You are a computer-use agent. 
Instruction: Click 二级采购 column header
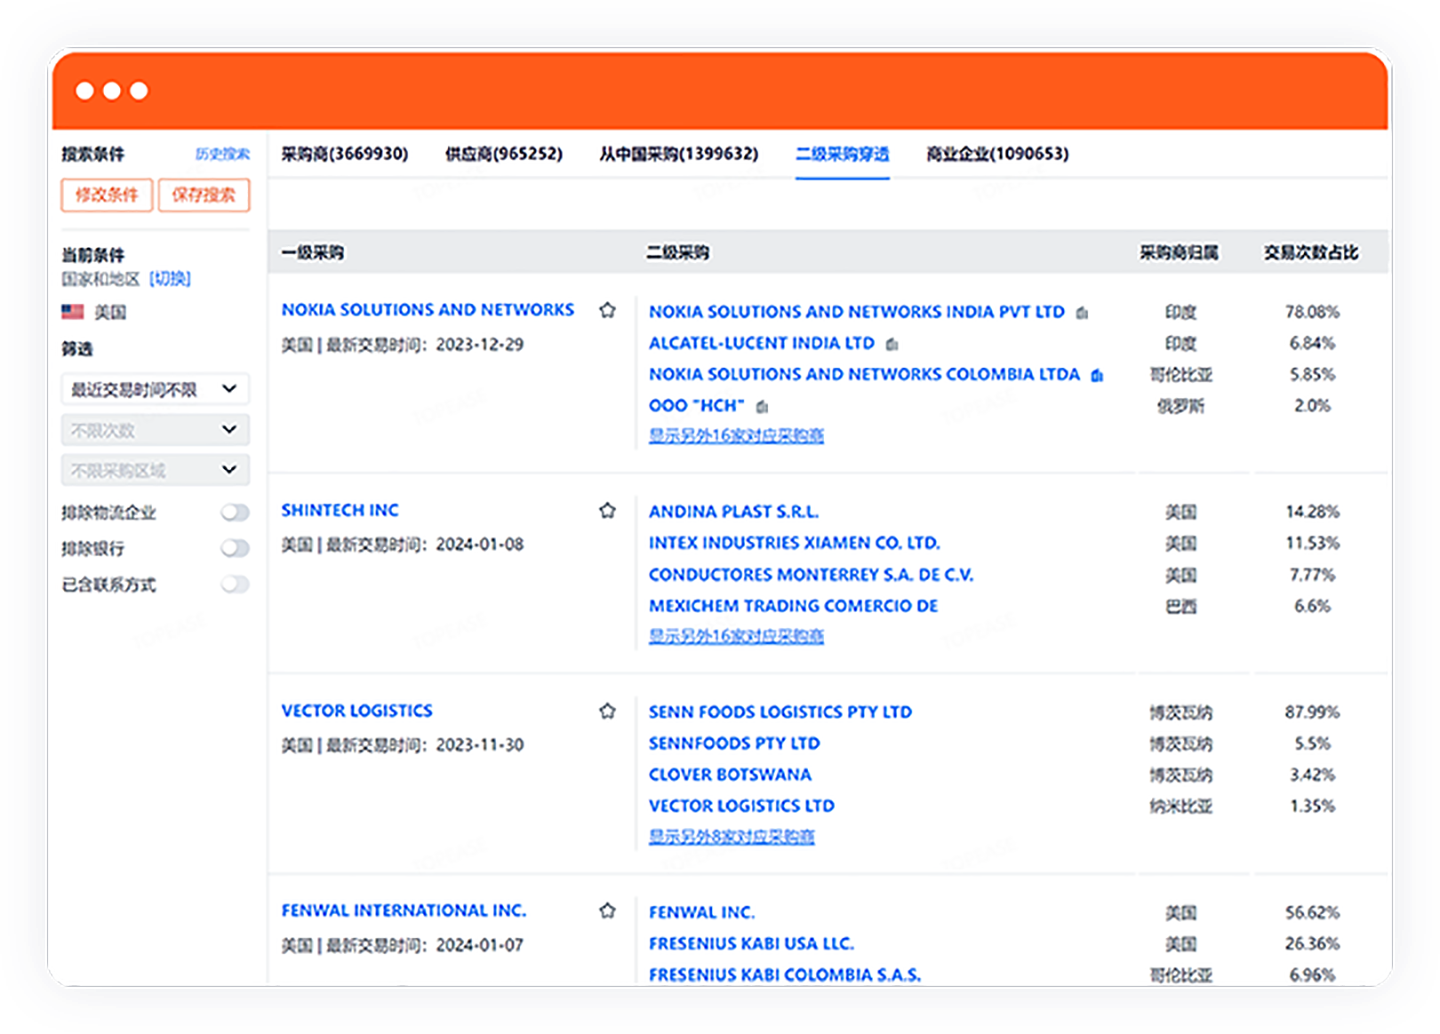[x=678, y=253]
